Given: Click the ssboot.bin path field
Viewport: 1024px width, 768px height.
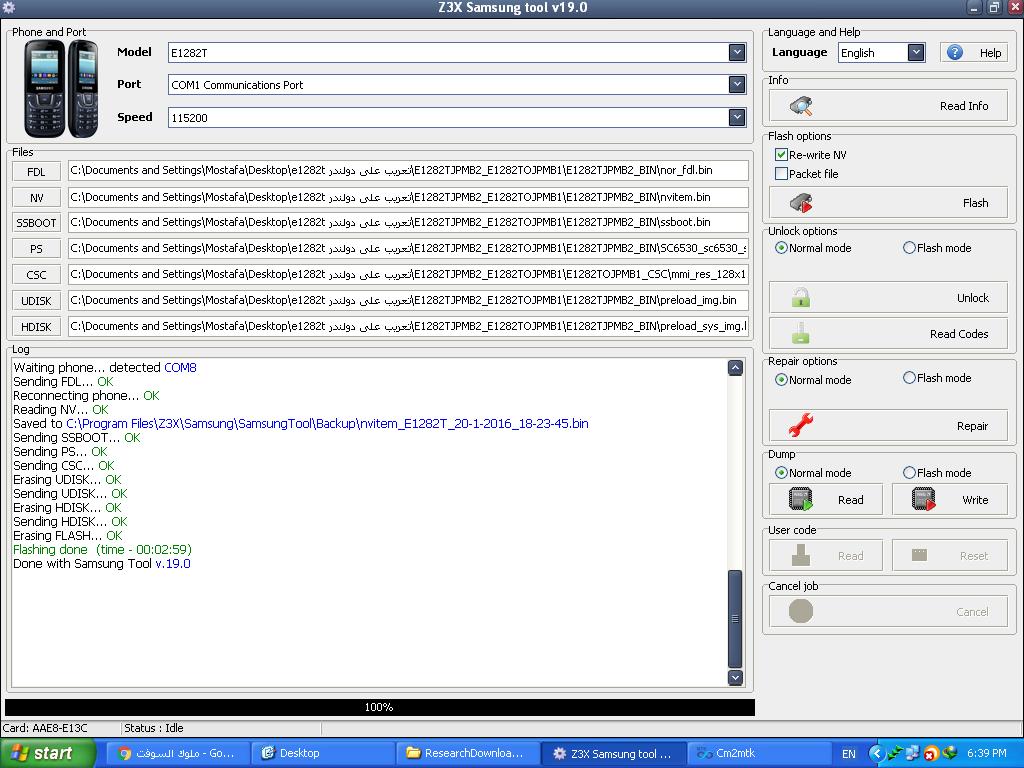Looking at the screenshot, I should coord(408,222).
